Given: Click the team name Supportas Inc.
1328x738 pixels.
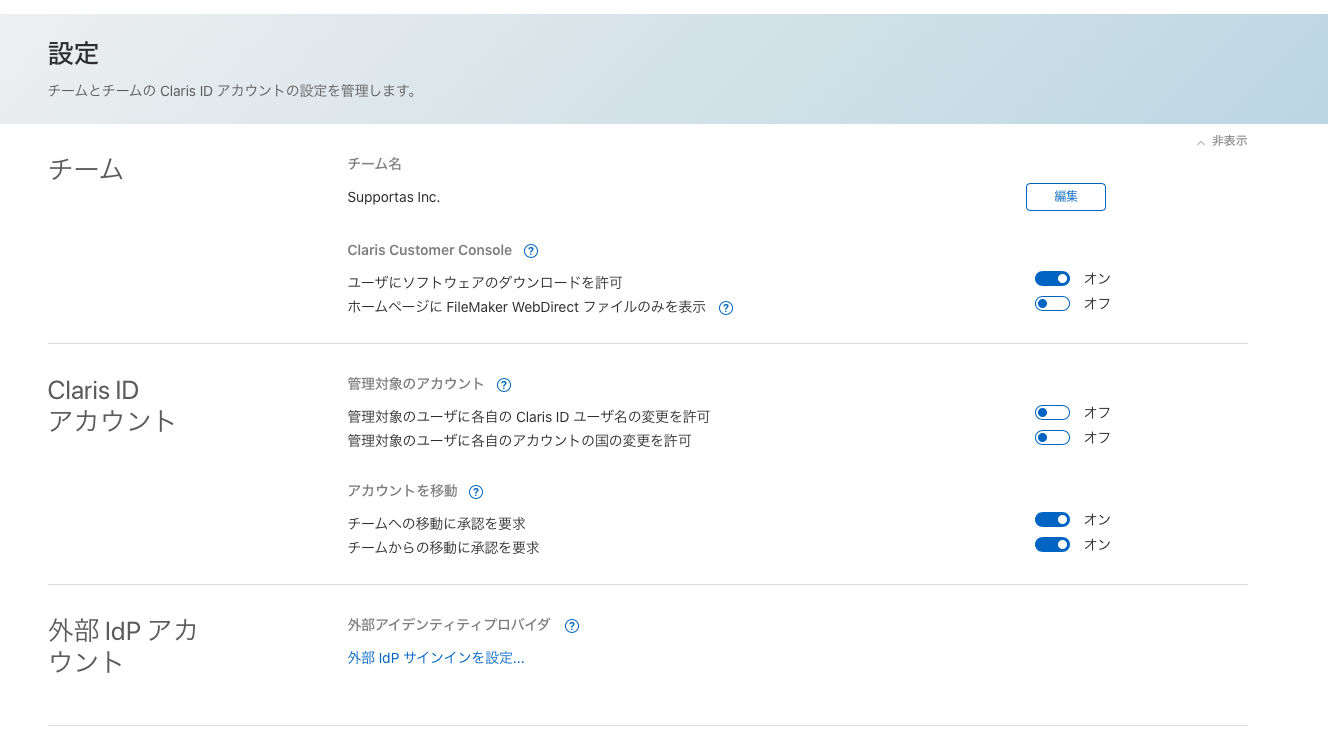Looking at the screenshot, I should tap(394, 197).
